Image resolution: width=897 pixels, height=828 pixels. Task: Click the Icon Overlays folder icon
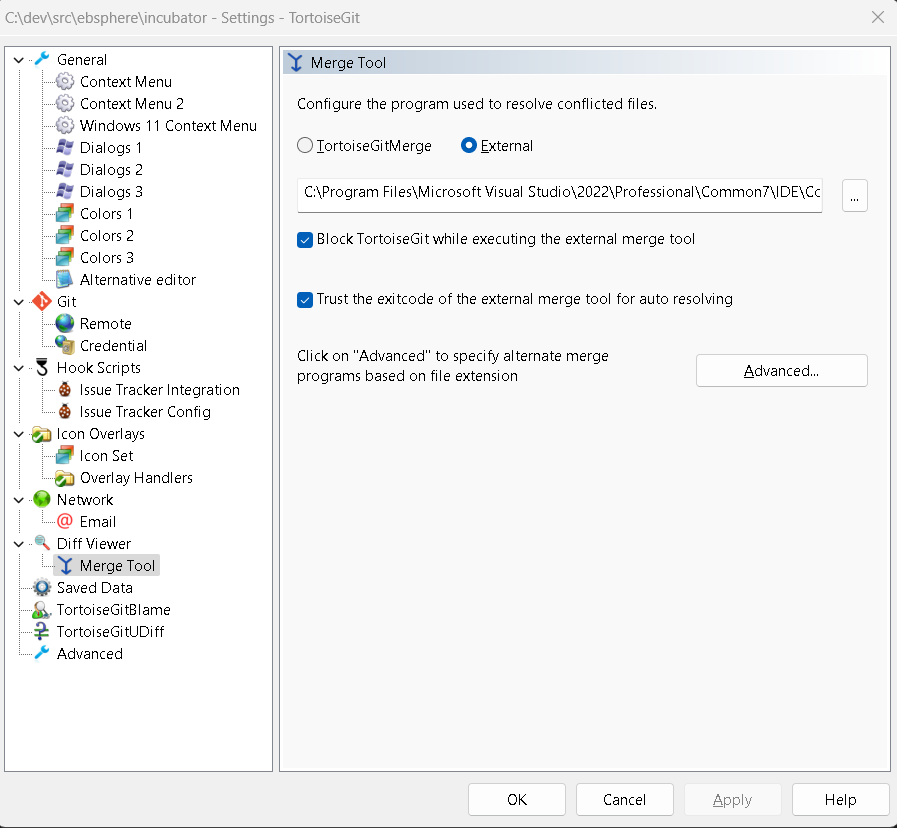(42, 434)
